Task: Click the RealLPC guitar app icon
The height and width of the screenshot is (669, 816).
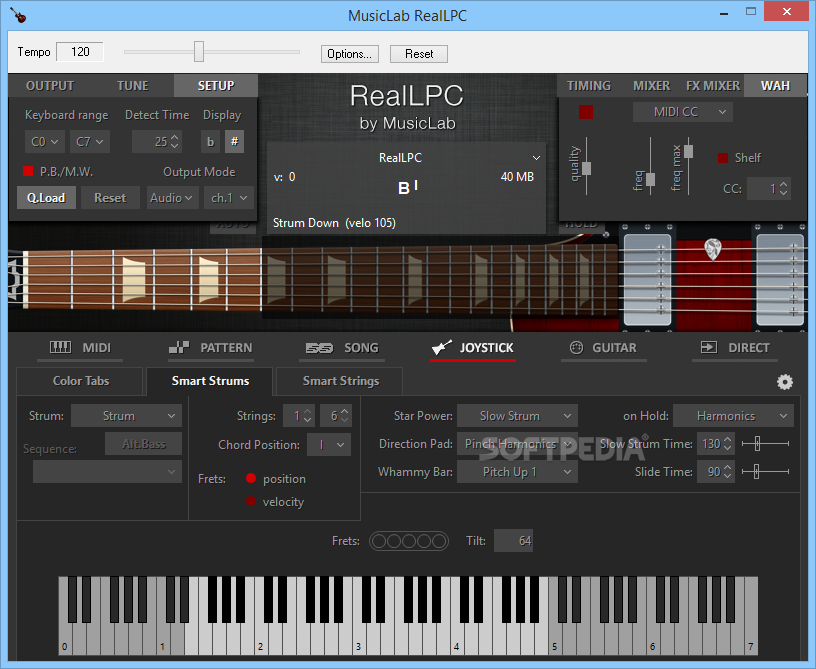Action: tap(18, 15)
